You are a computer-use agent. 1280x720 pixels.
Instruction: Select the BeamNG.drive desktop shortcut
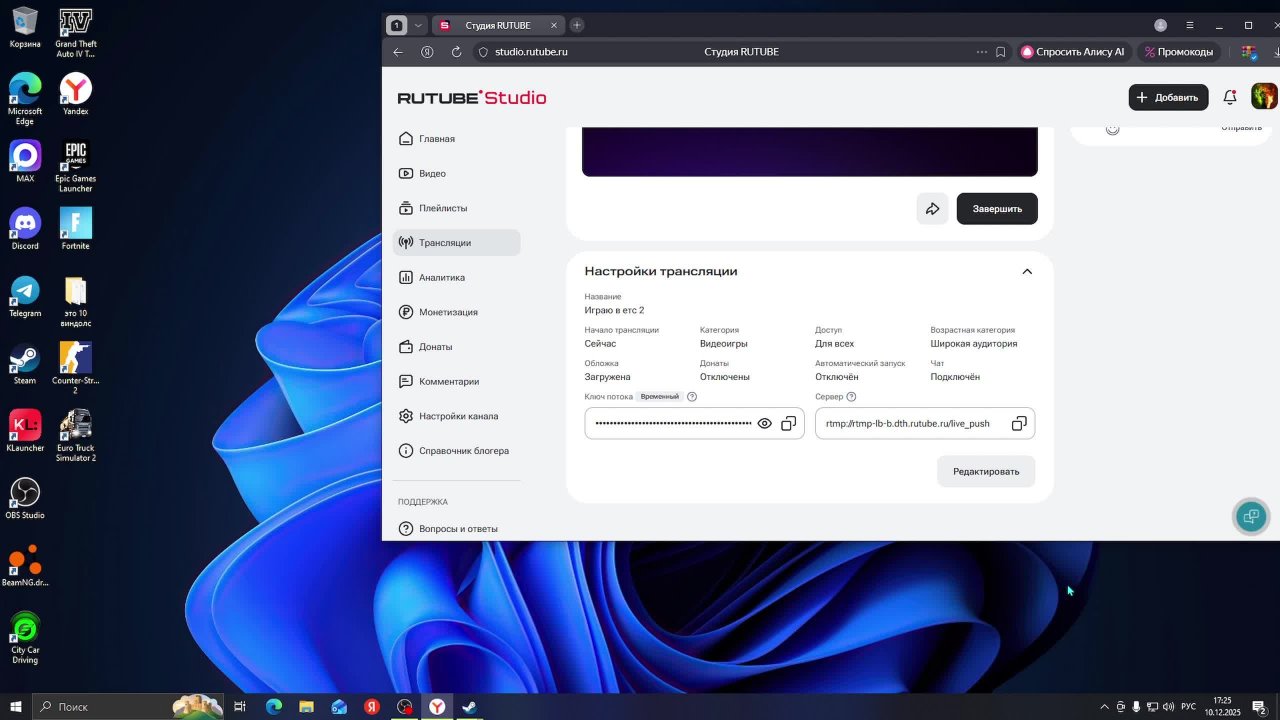coord(25,566)
